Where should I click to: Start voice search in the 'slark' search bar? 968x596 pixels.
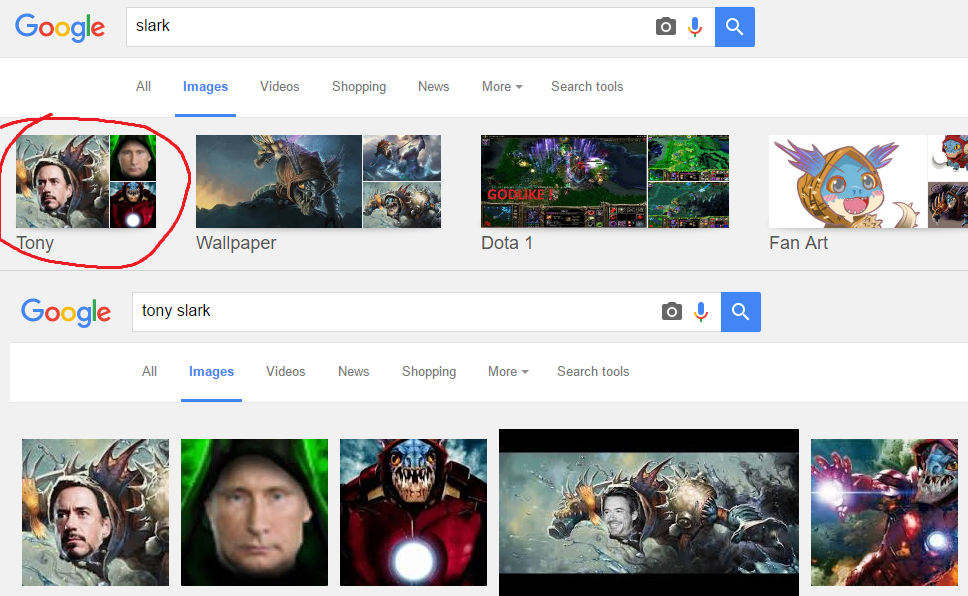click(x=695, y=27)
